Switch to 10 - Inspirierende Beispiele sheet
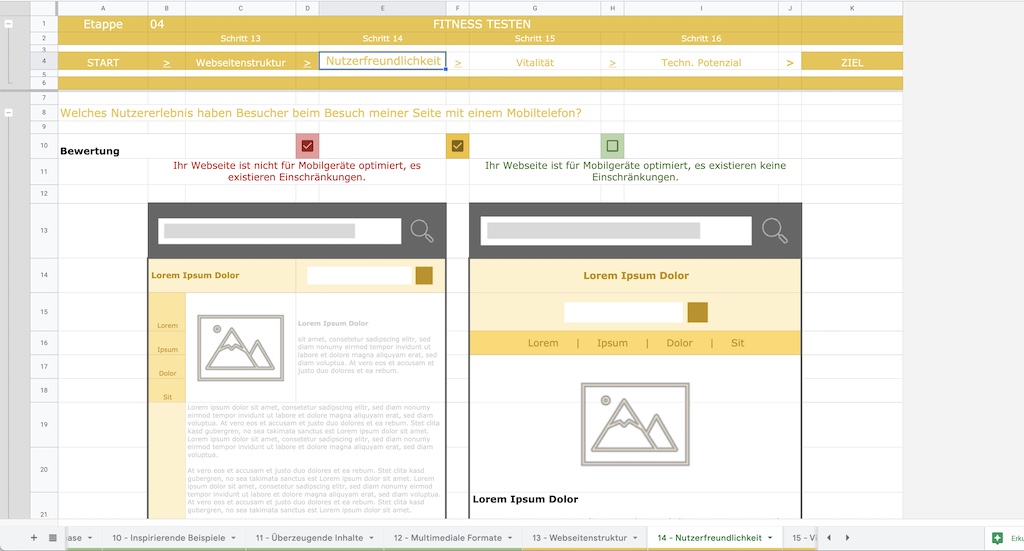The width and height of the screenshot is (1024, 551). [168, 538]
